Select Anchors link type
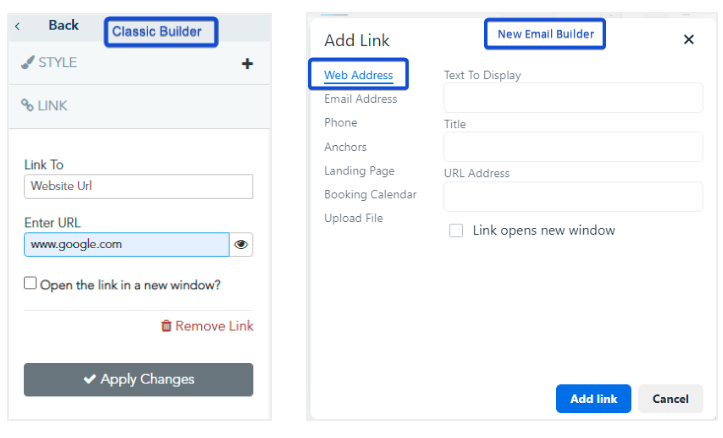The image size is (723, 438). pyautogui.click(x=345, y=147)
